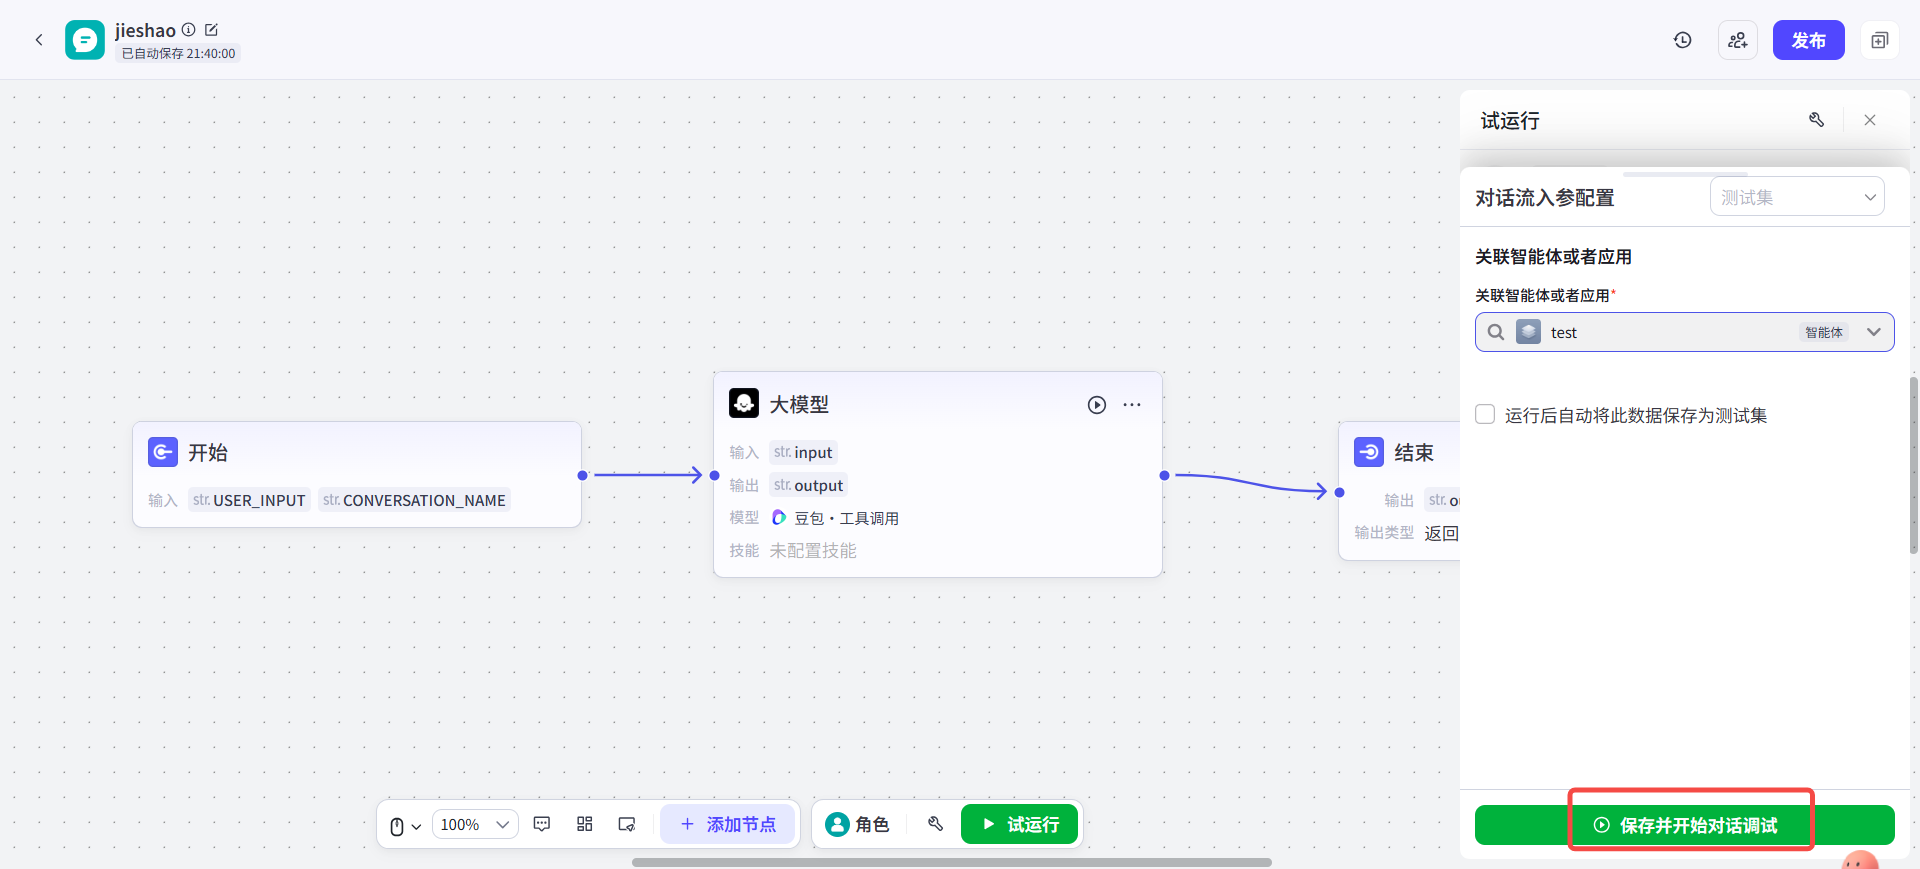Enable auto-save data as test set checkbox
Viewport: 1920px width, 869px height.
click(x=1485, y=414)
